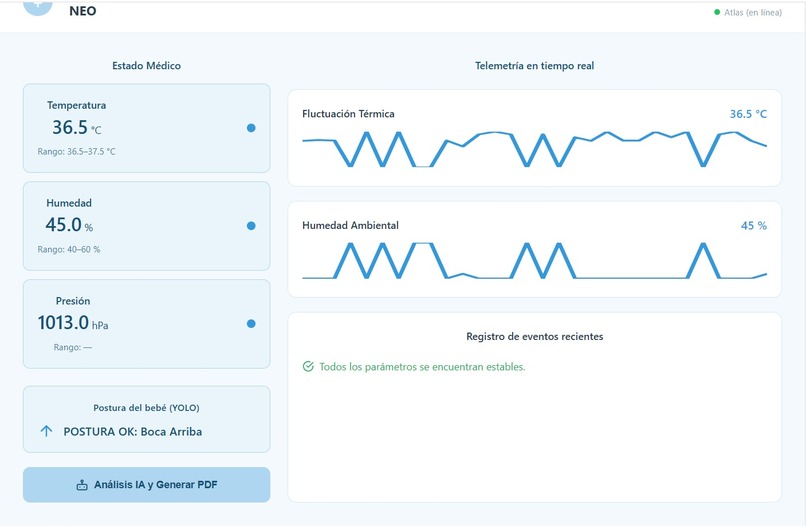The height and width of the screenshot is (526, 806).
Task: Click the '36.5 °C' value on the thermal chart
Action: (748, 114)
